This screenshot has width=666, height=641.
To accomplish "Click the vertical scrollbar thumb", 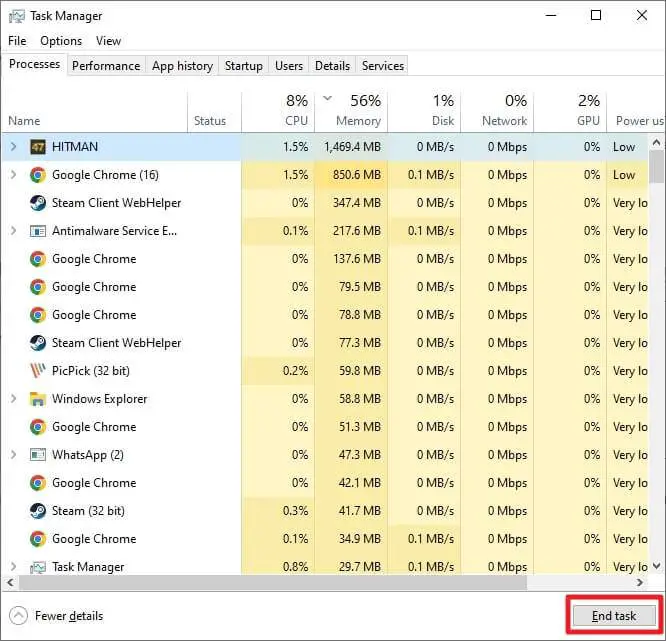I will (656, 167).
